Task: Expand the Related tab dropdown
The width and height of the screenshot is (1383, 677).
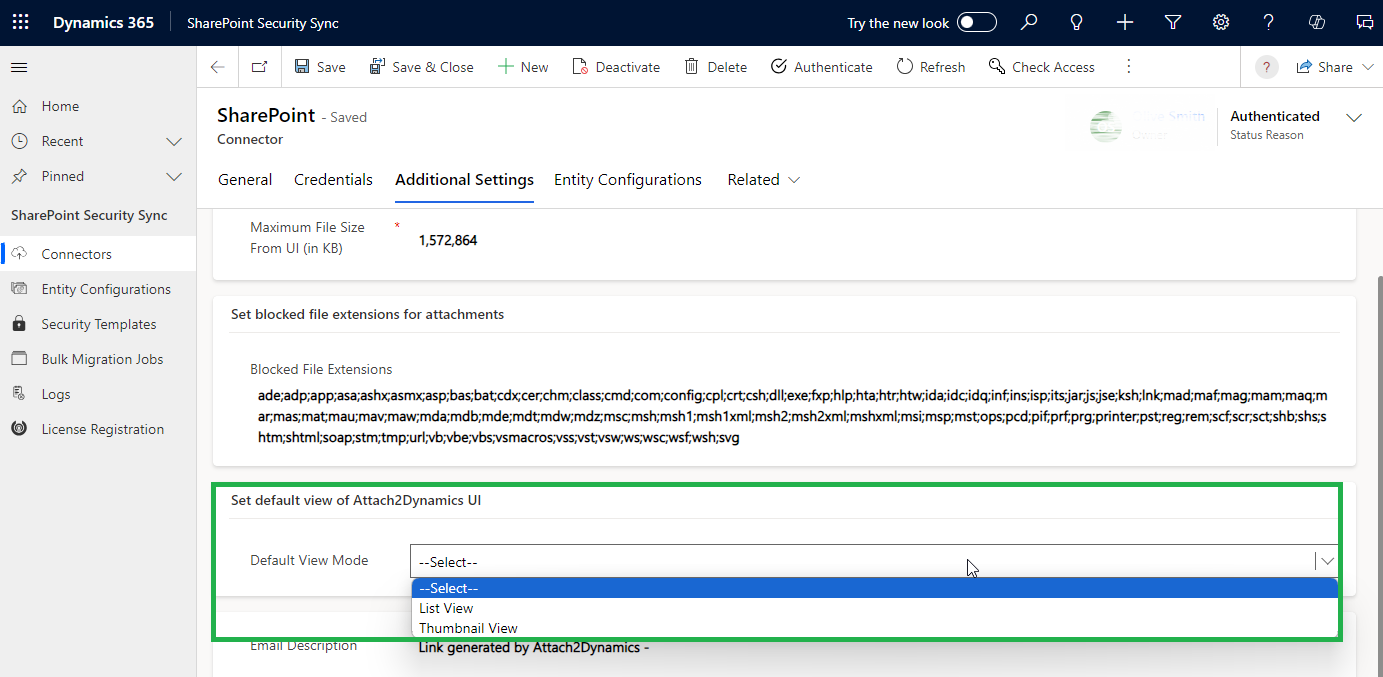Action: pyautogui.click(x=764, y=180)
